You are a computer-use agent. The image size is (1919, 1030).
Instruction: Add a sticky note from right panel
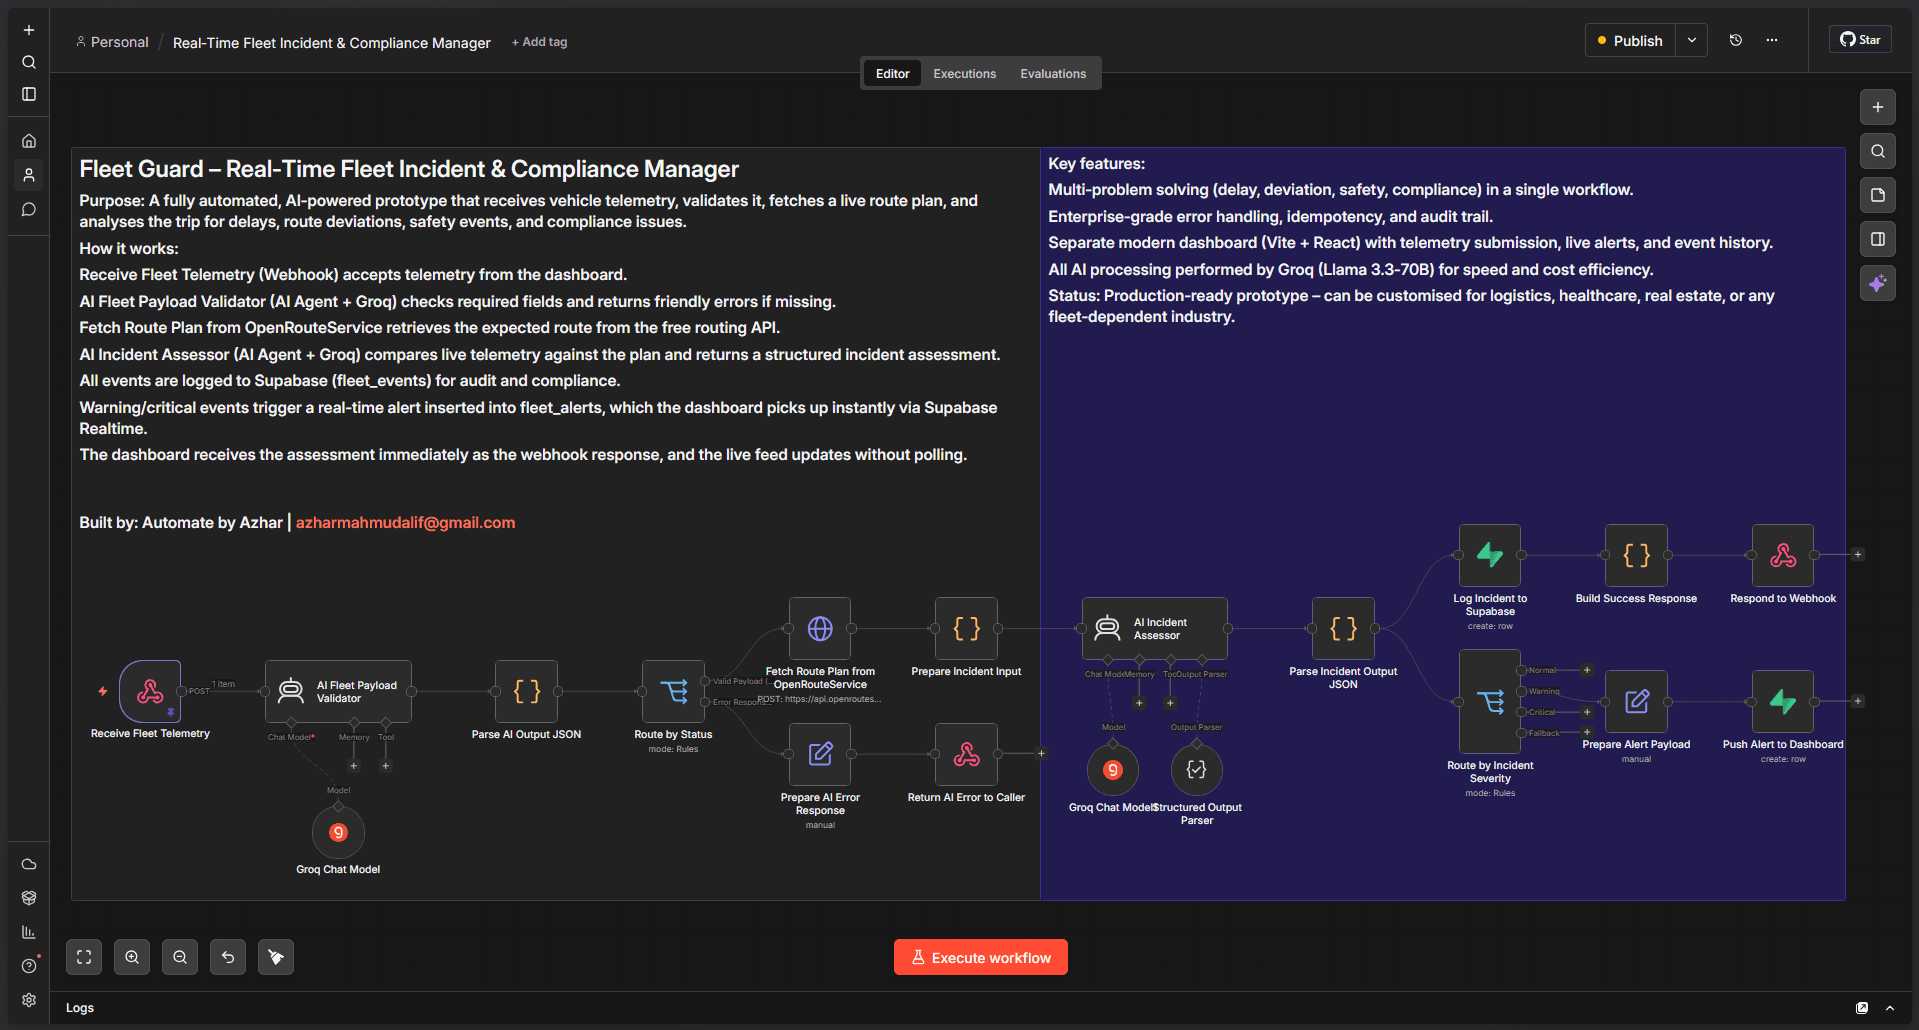coord(1878,195)
